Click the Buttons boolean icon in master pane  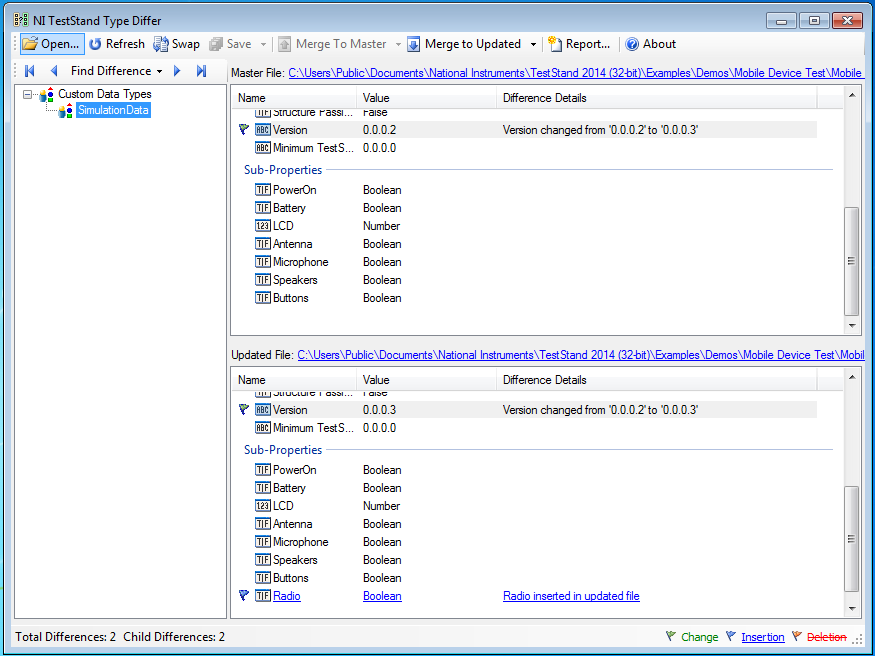(263, 298)
